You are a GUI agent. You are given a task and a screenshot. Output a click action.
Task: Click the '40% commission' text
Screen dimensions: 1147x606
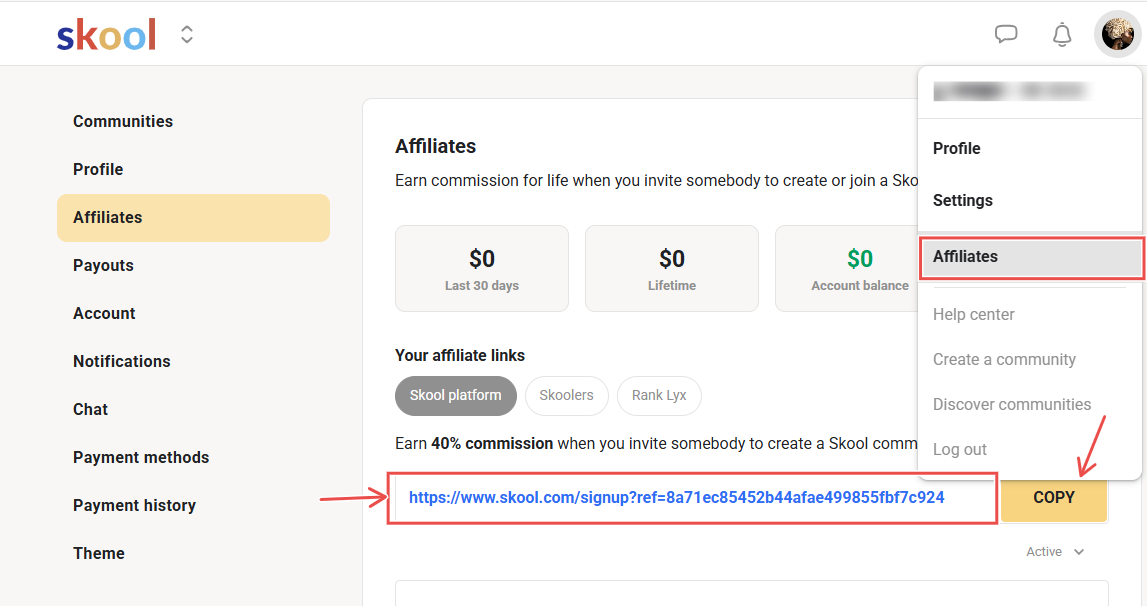[x=492, y=444]
